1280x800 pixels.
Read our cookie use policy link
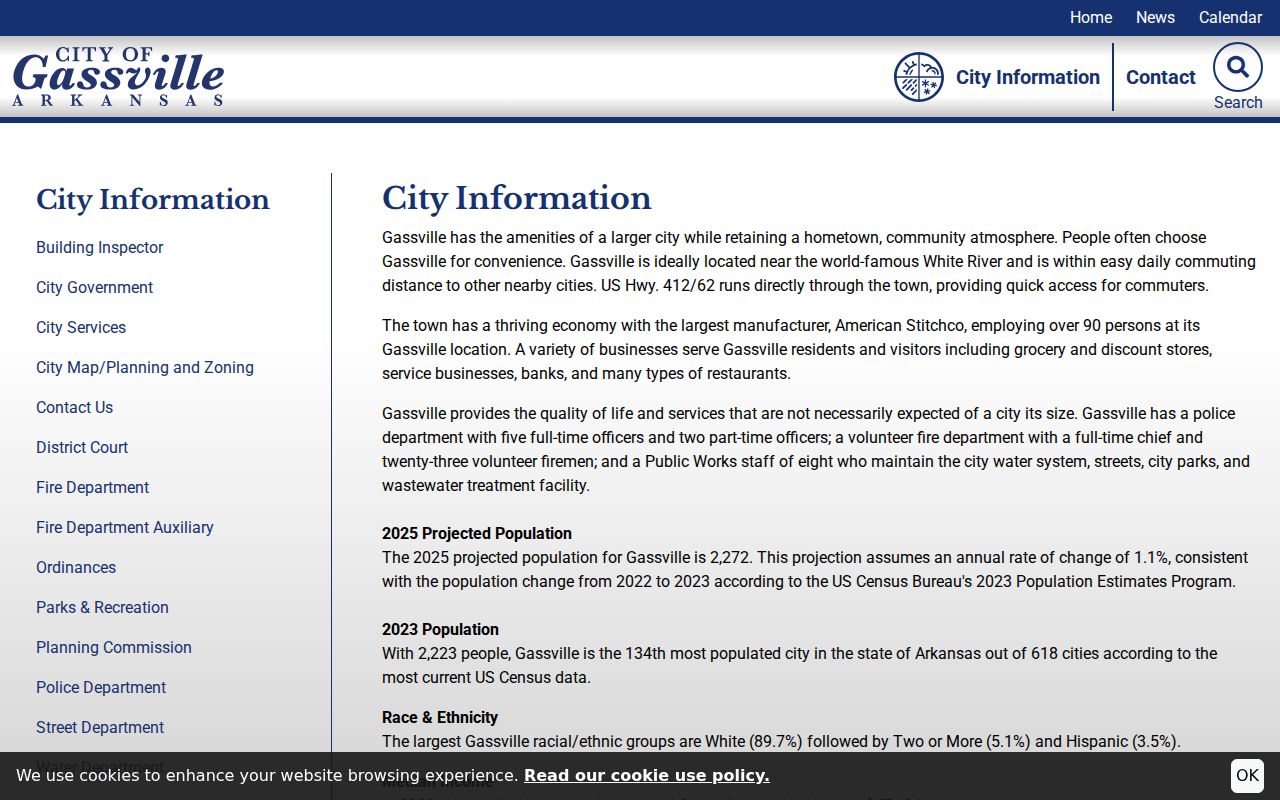(647, 775)
